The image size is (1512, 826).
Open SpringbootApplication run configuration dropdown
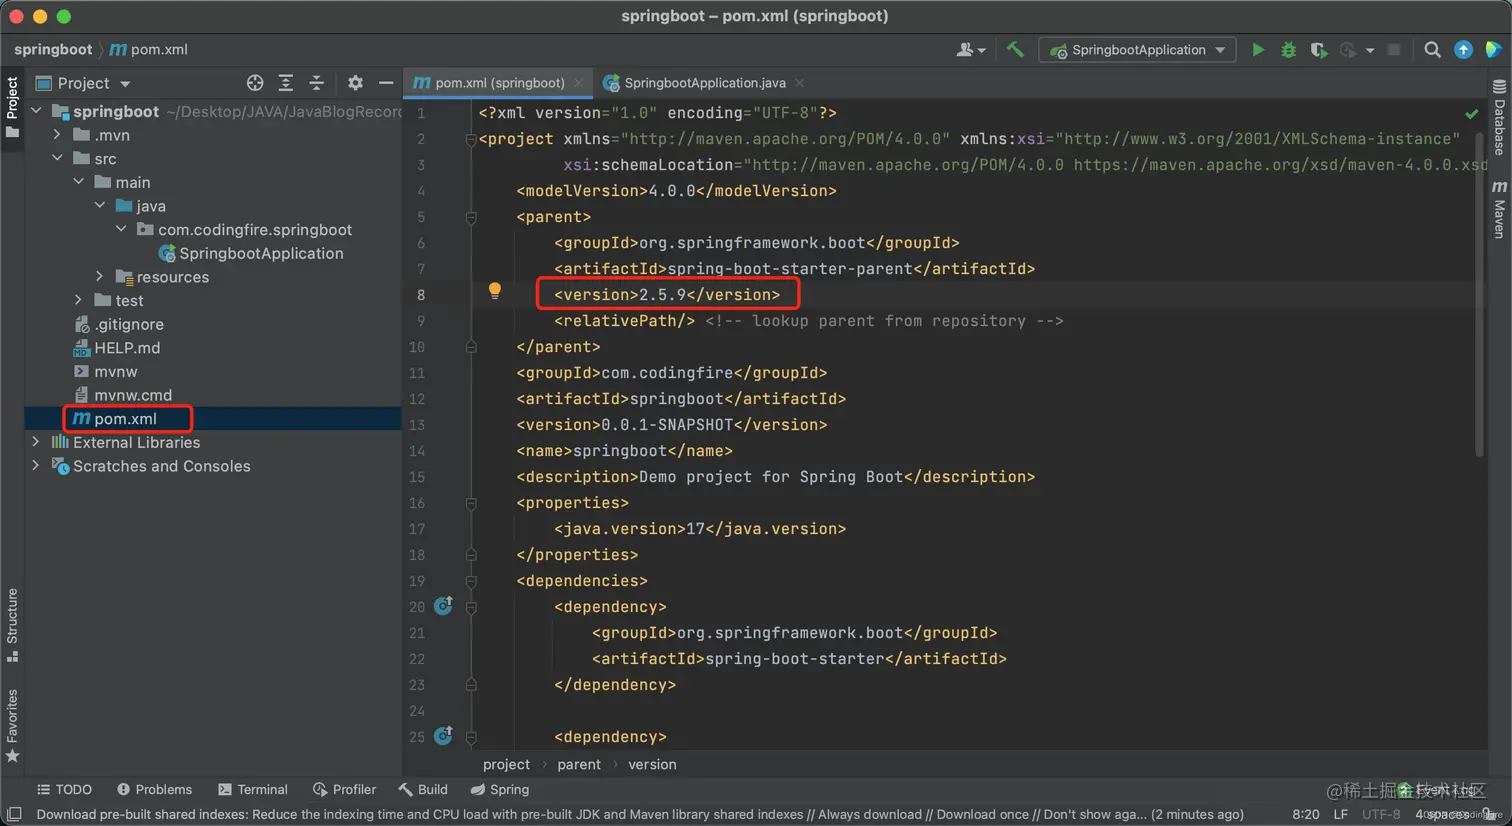[1137, 50]
